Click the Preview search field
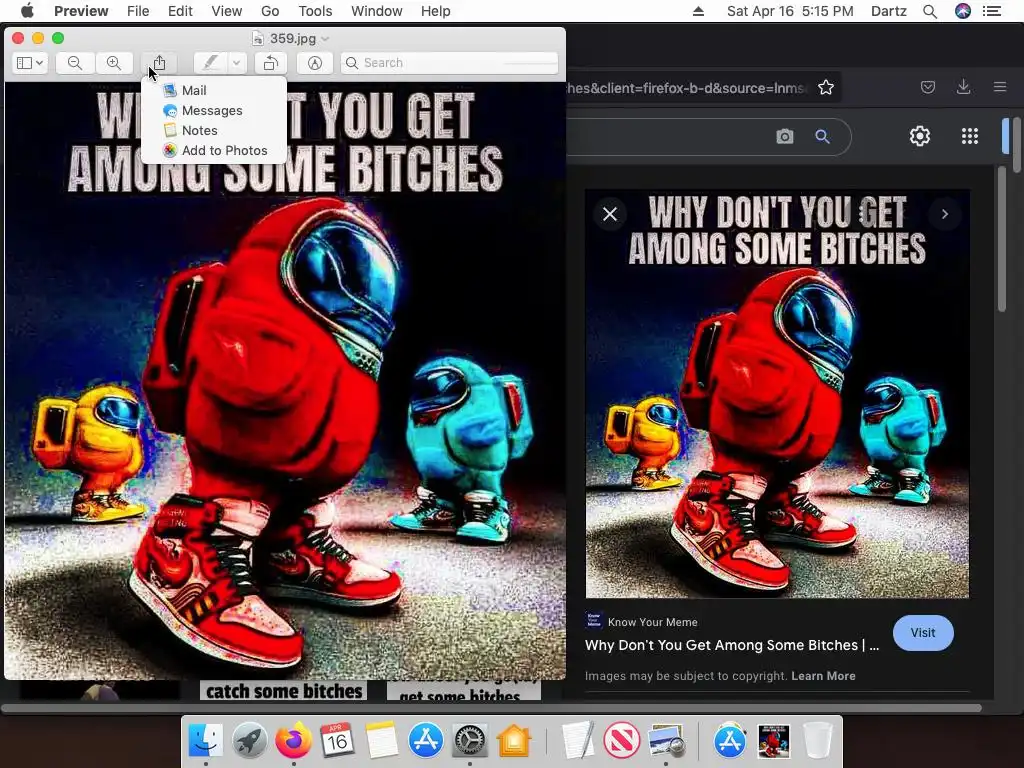Viewport: 1024px width, 768px height. pos(449,63)
